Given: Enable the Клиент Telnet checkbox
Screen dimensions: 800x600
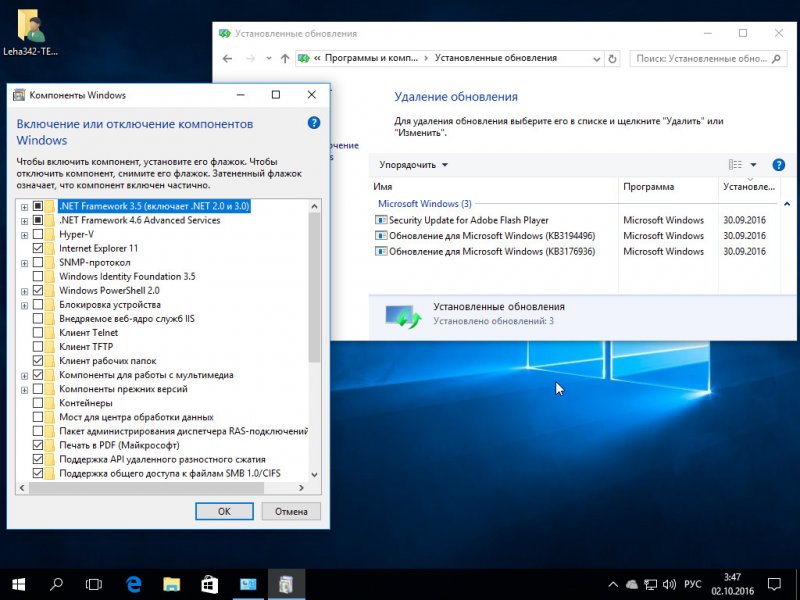Looking at the screenshot, I should 38,333.
